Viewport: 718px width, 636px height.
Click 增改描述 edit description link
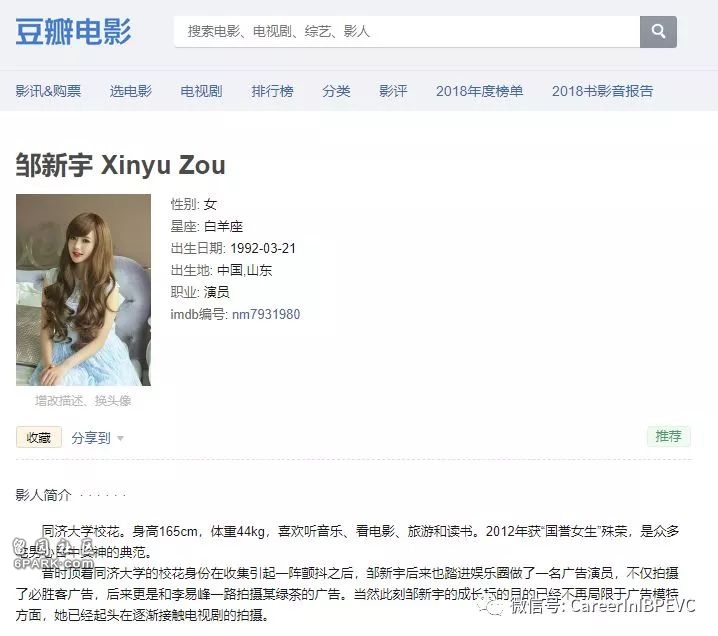(59, 401)
